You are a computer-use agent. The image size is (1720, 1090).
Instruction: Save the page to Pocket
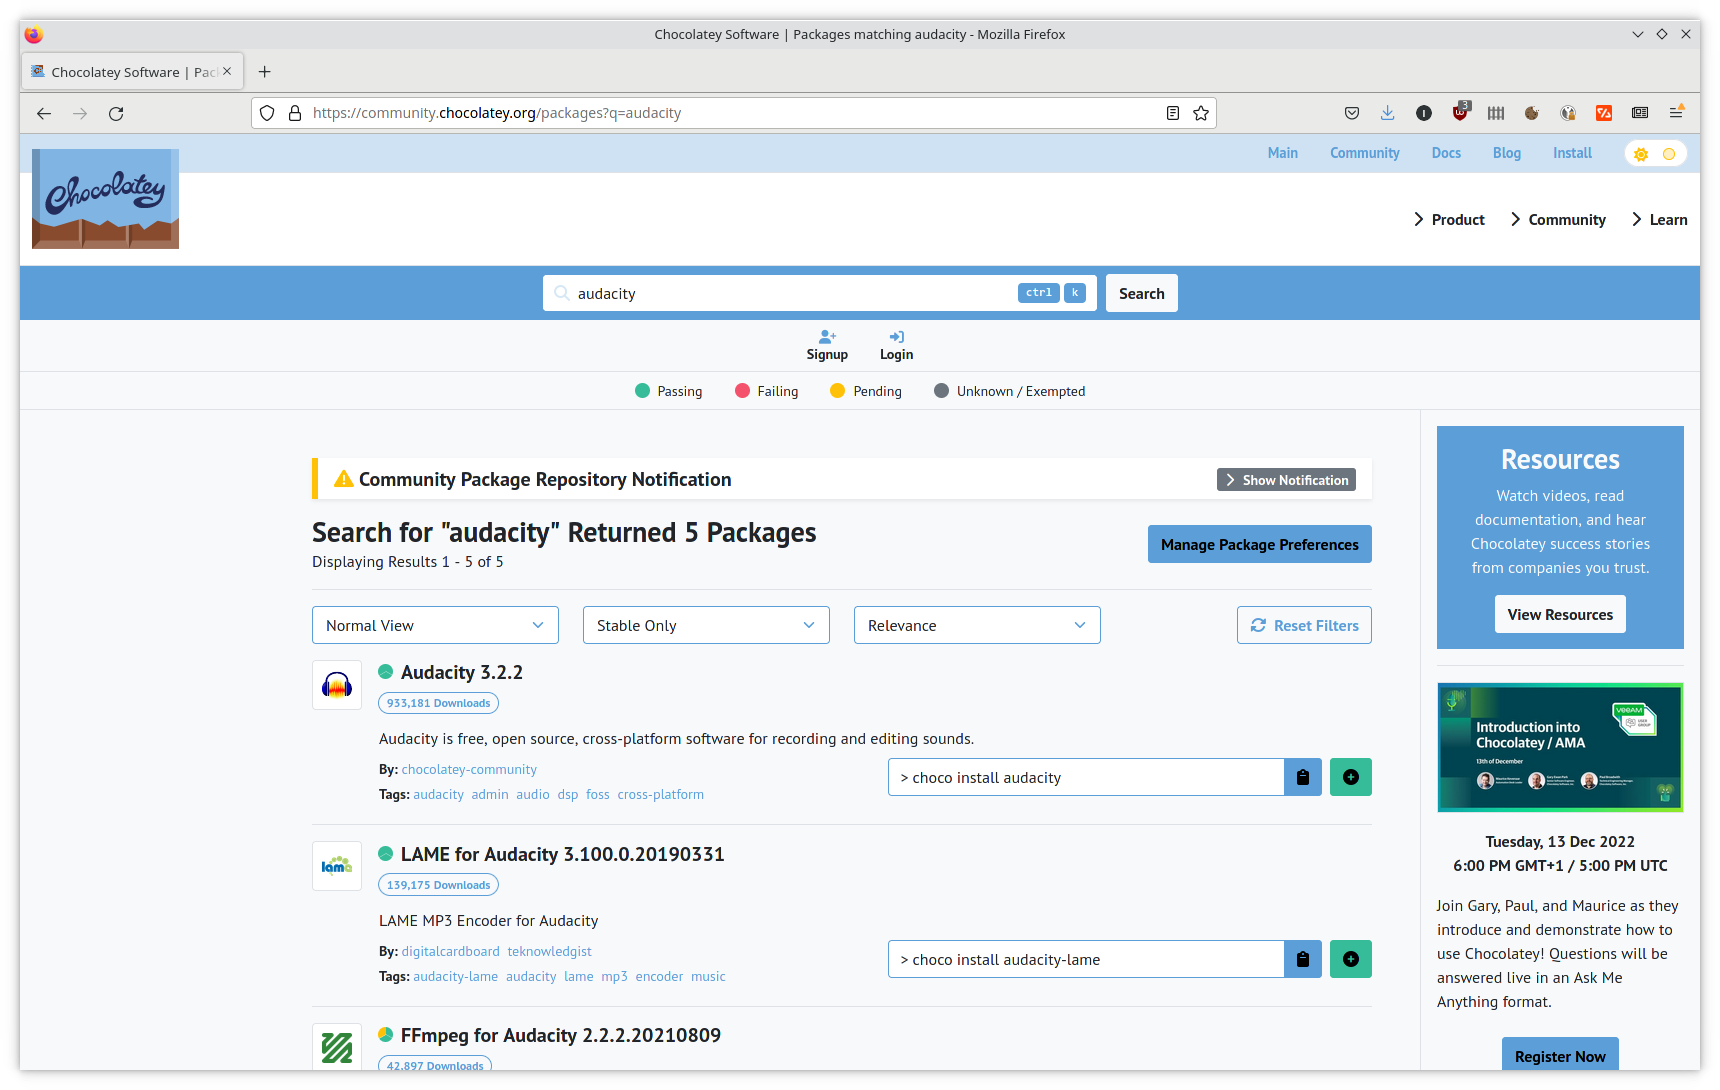[1352, 113]
